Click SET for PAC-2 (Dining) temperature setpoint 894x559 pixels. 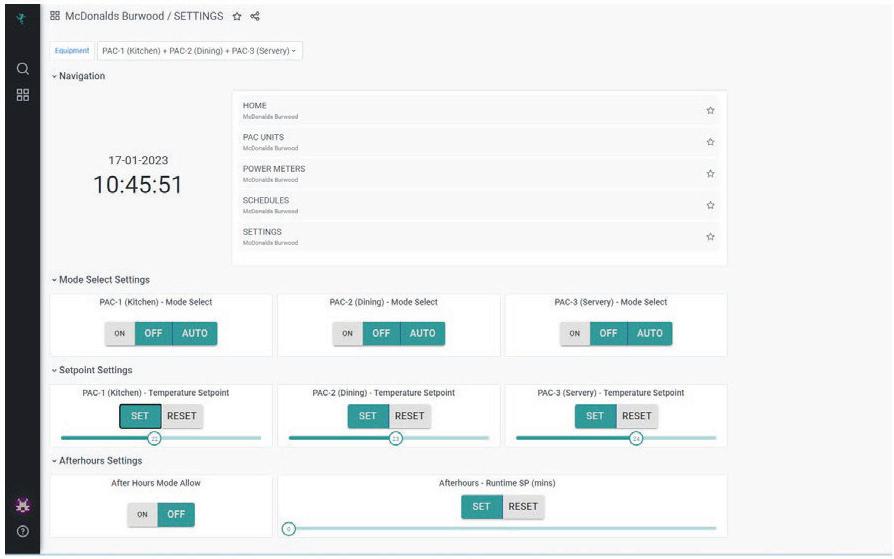click(x=368, y=416)
